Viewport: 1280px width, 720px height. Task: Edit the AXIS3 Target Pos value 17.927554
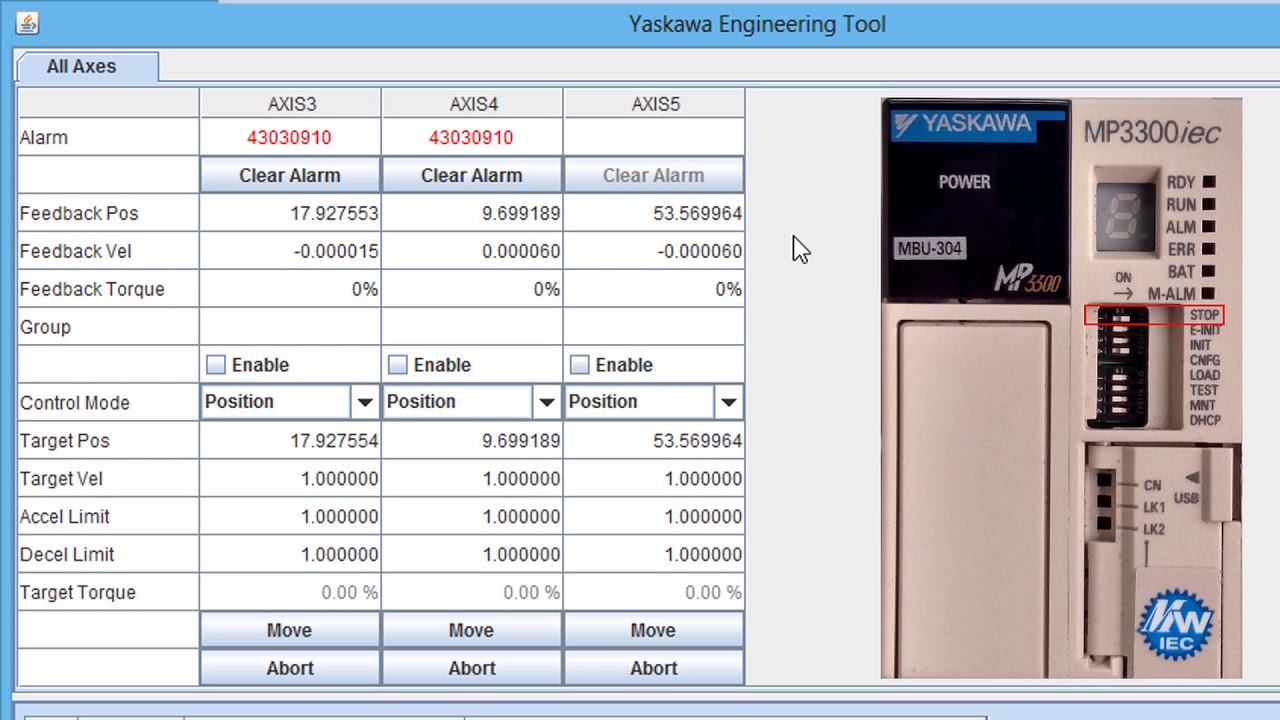click(x=290, y=441)
